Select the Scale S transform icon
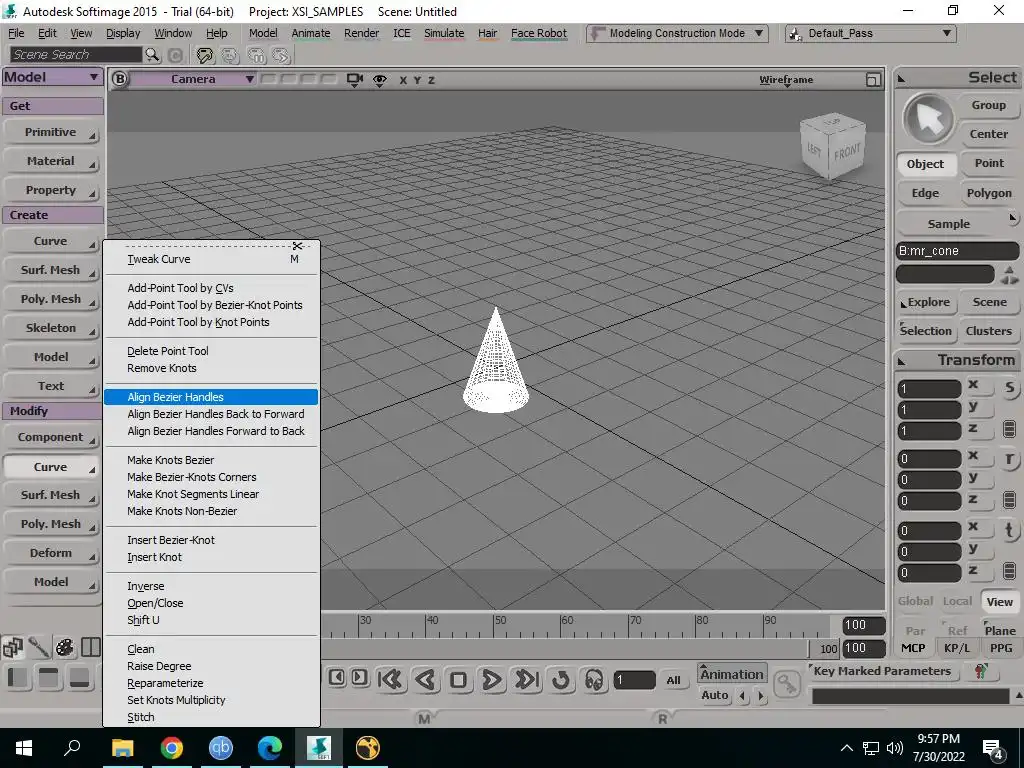 tap(1010, 388)
